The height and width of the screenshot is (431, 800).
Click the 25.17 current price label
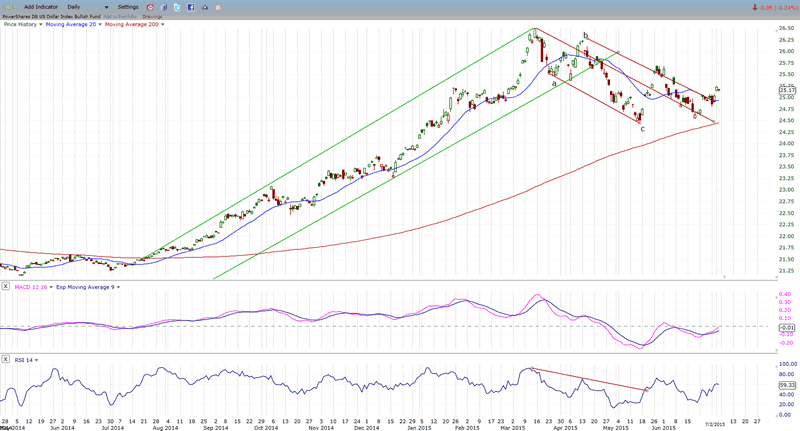[x=786, y=90]
